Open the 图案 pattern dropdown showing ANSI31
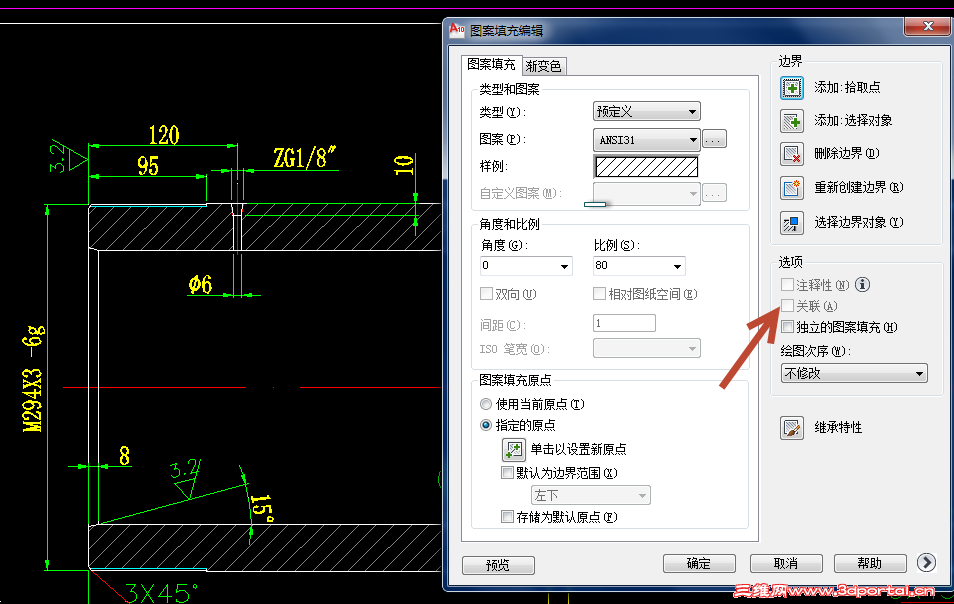 (646, 139)
